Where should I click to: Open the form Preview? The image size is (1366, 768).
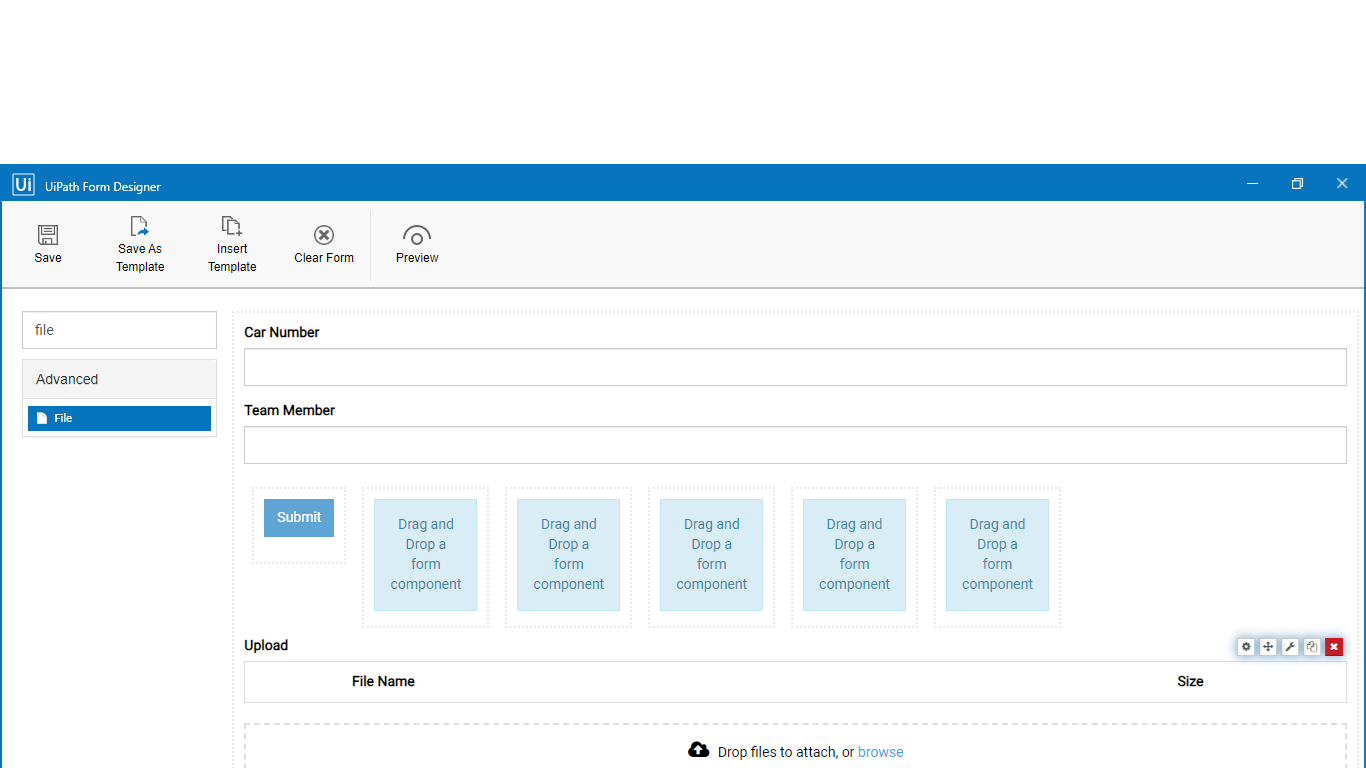pos(417,244)
